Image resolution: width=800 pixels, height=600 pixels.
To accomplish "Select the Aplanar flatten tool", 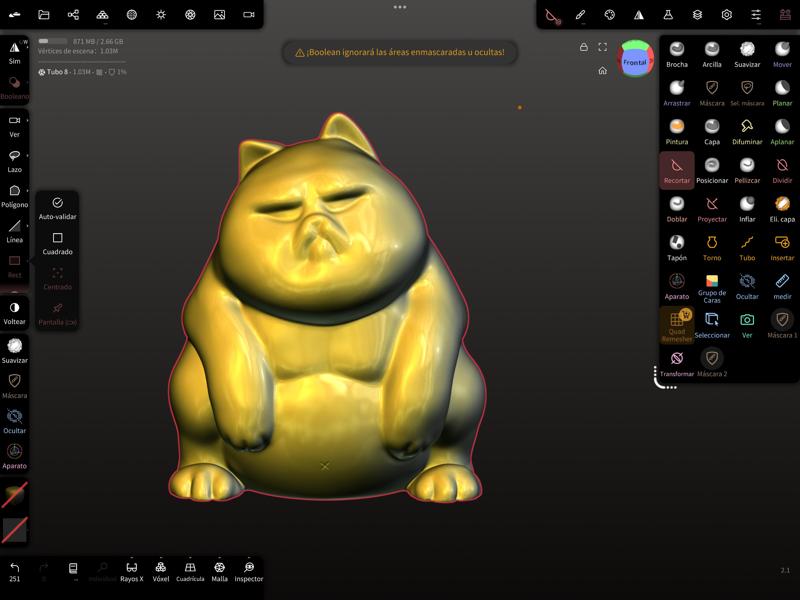I will [x=782, y=132].
